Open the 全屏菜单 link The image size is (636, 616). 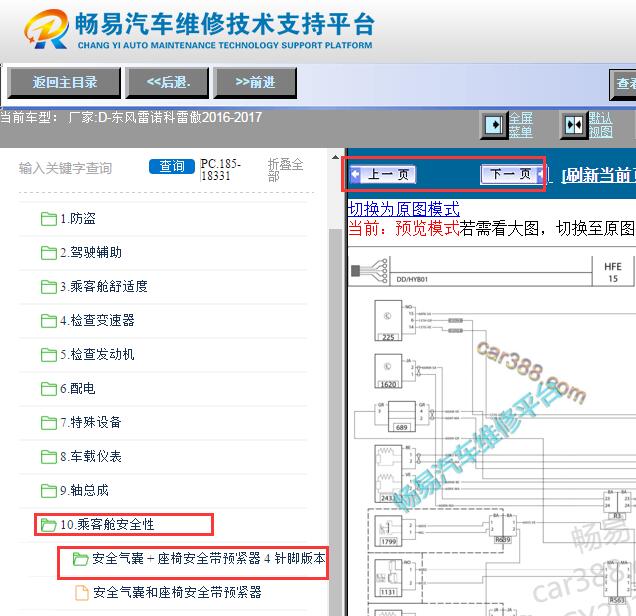coord(520,125)
